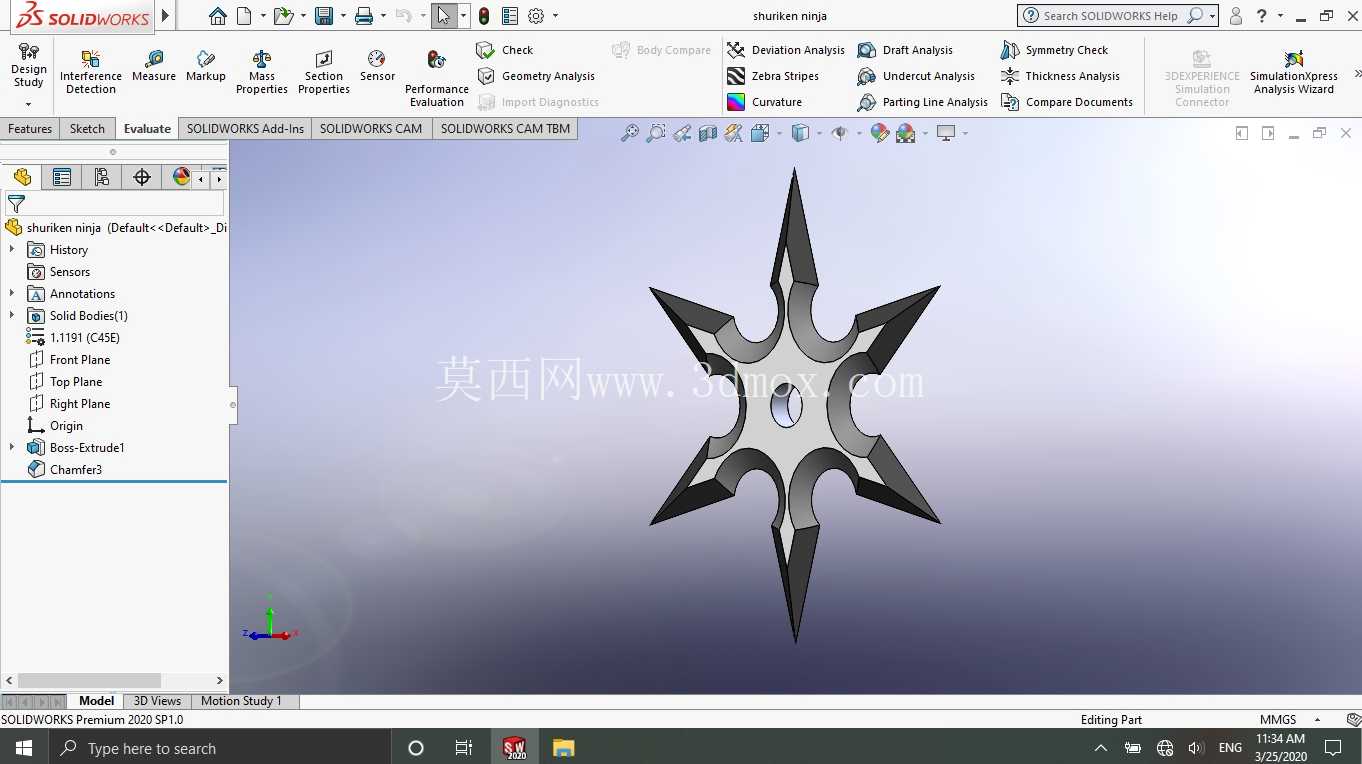Click the Rebuild traffic light icon
Screen dimensions: 1362x764
(x=484, y=16)
